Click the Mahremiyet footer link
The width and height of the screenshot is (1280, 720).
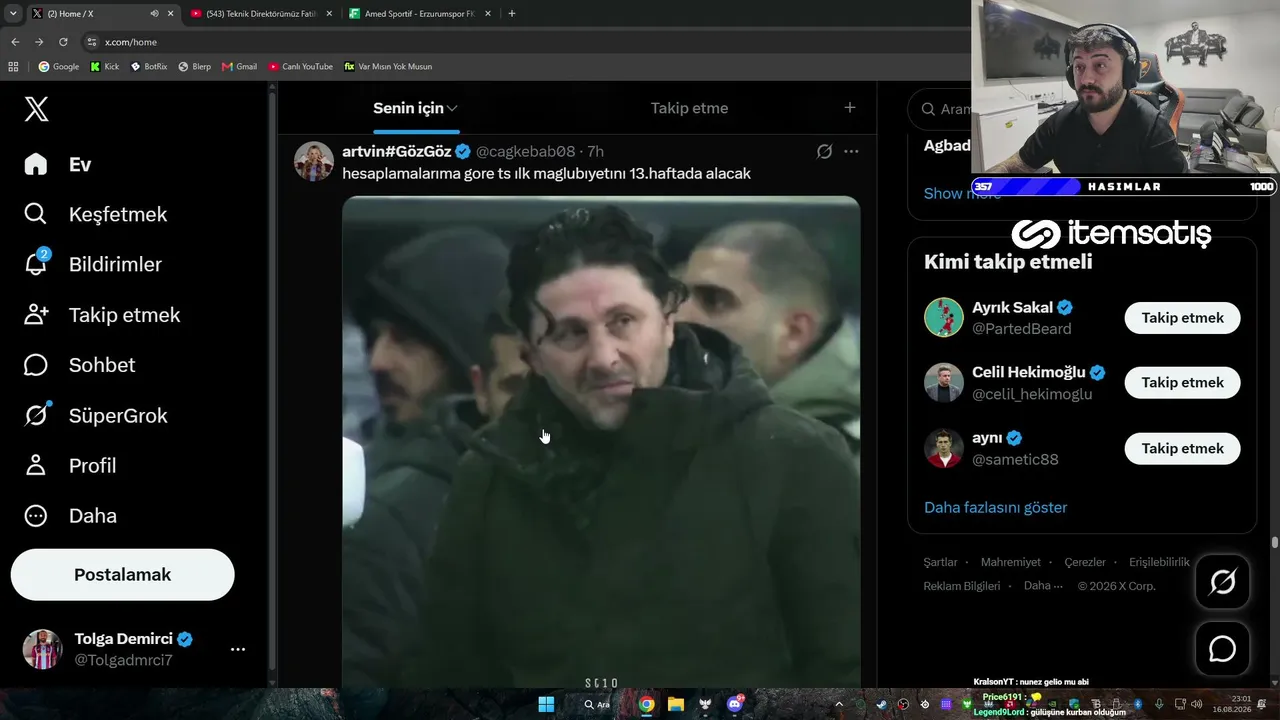(x=1011, y=562)
